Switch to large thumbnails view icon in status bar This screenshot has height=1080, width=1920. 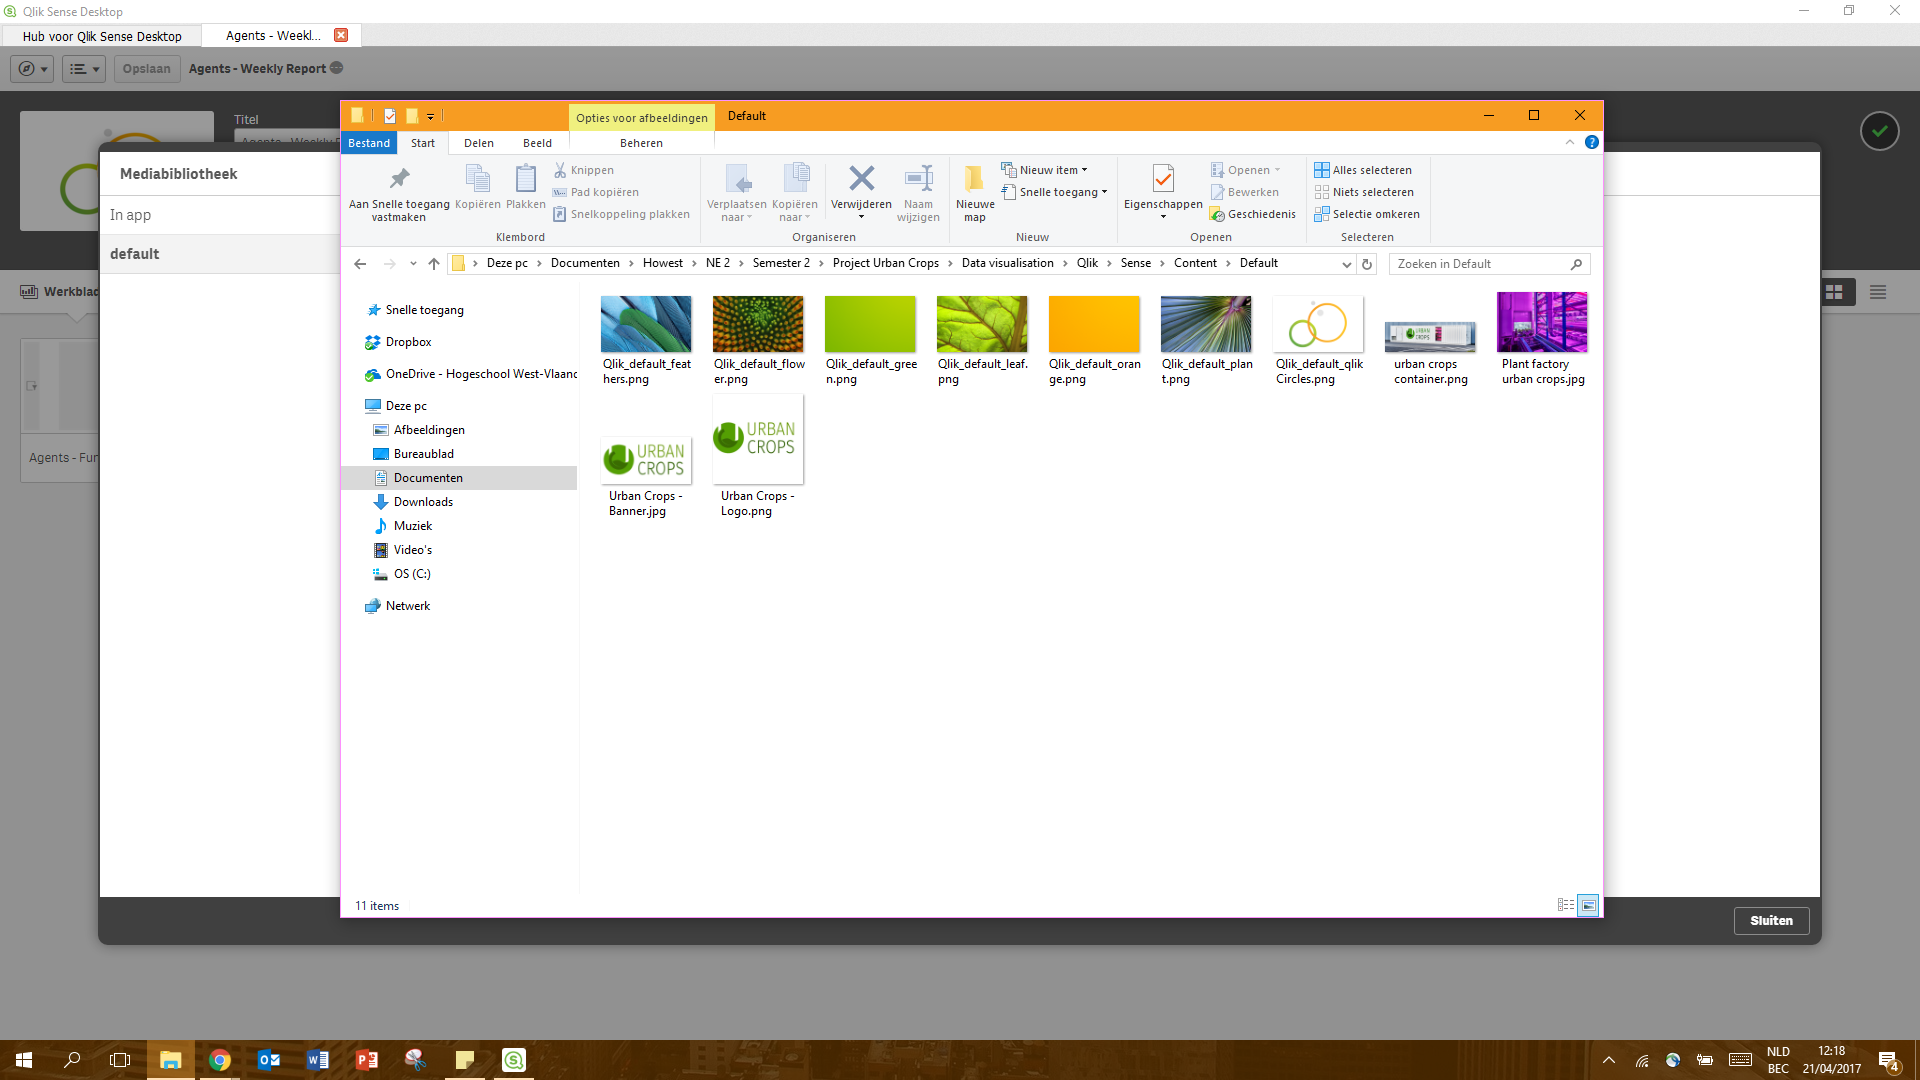click(1588, 905)
